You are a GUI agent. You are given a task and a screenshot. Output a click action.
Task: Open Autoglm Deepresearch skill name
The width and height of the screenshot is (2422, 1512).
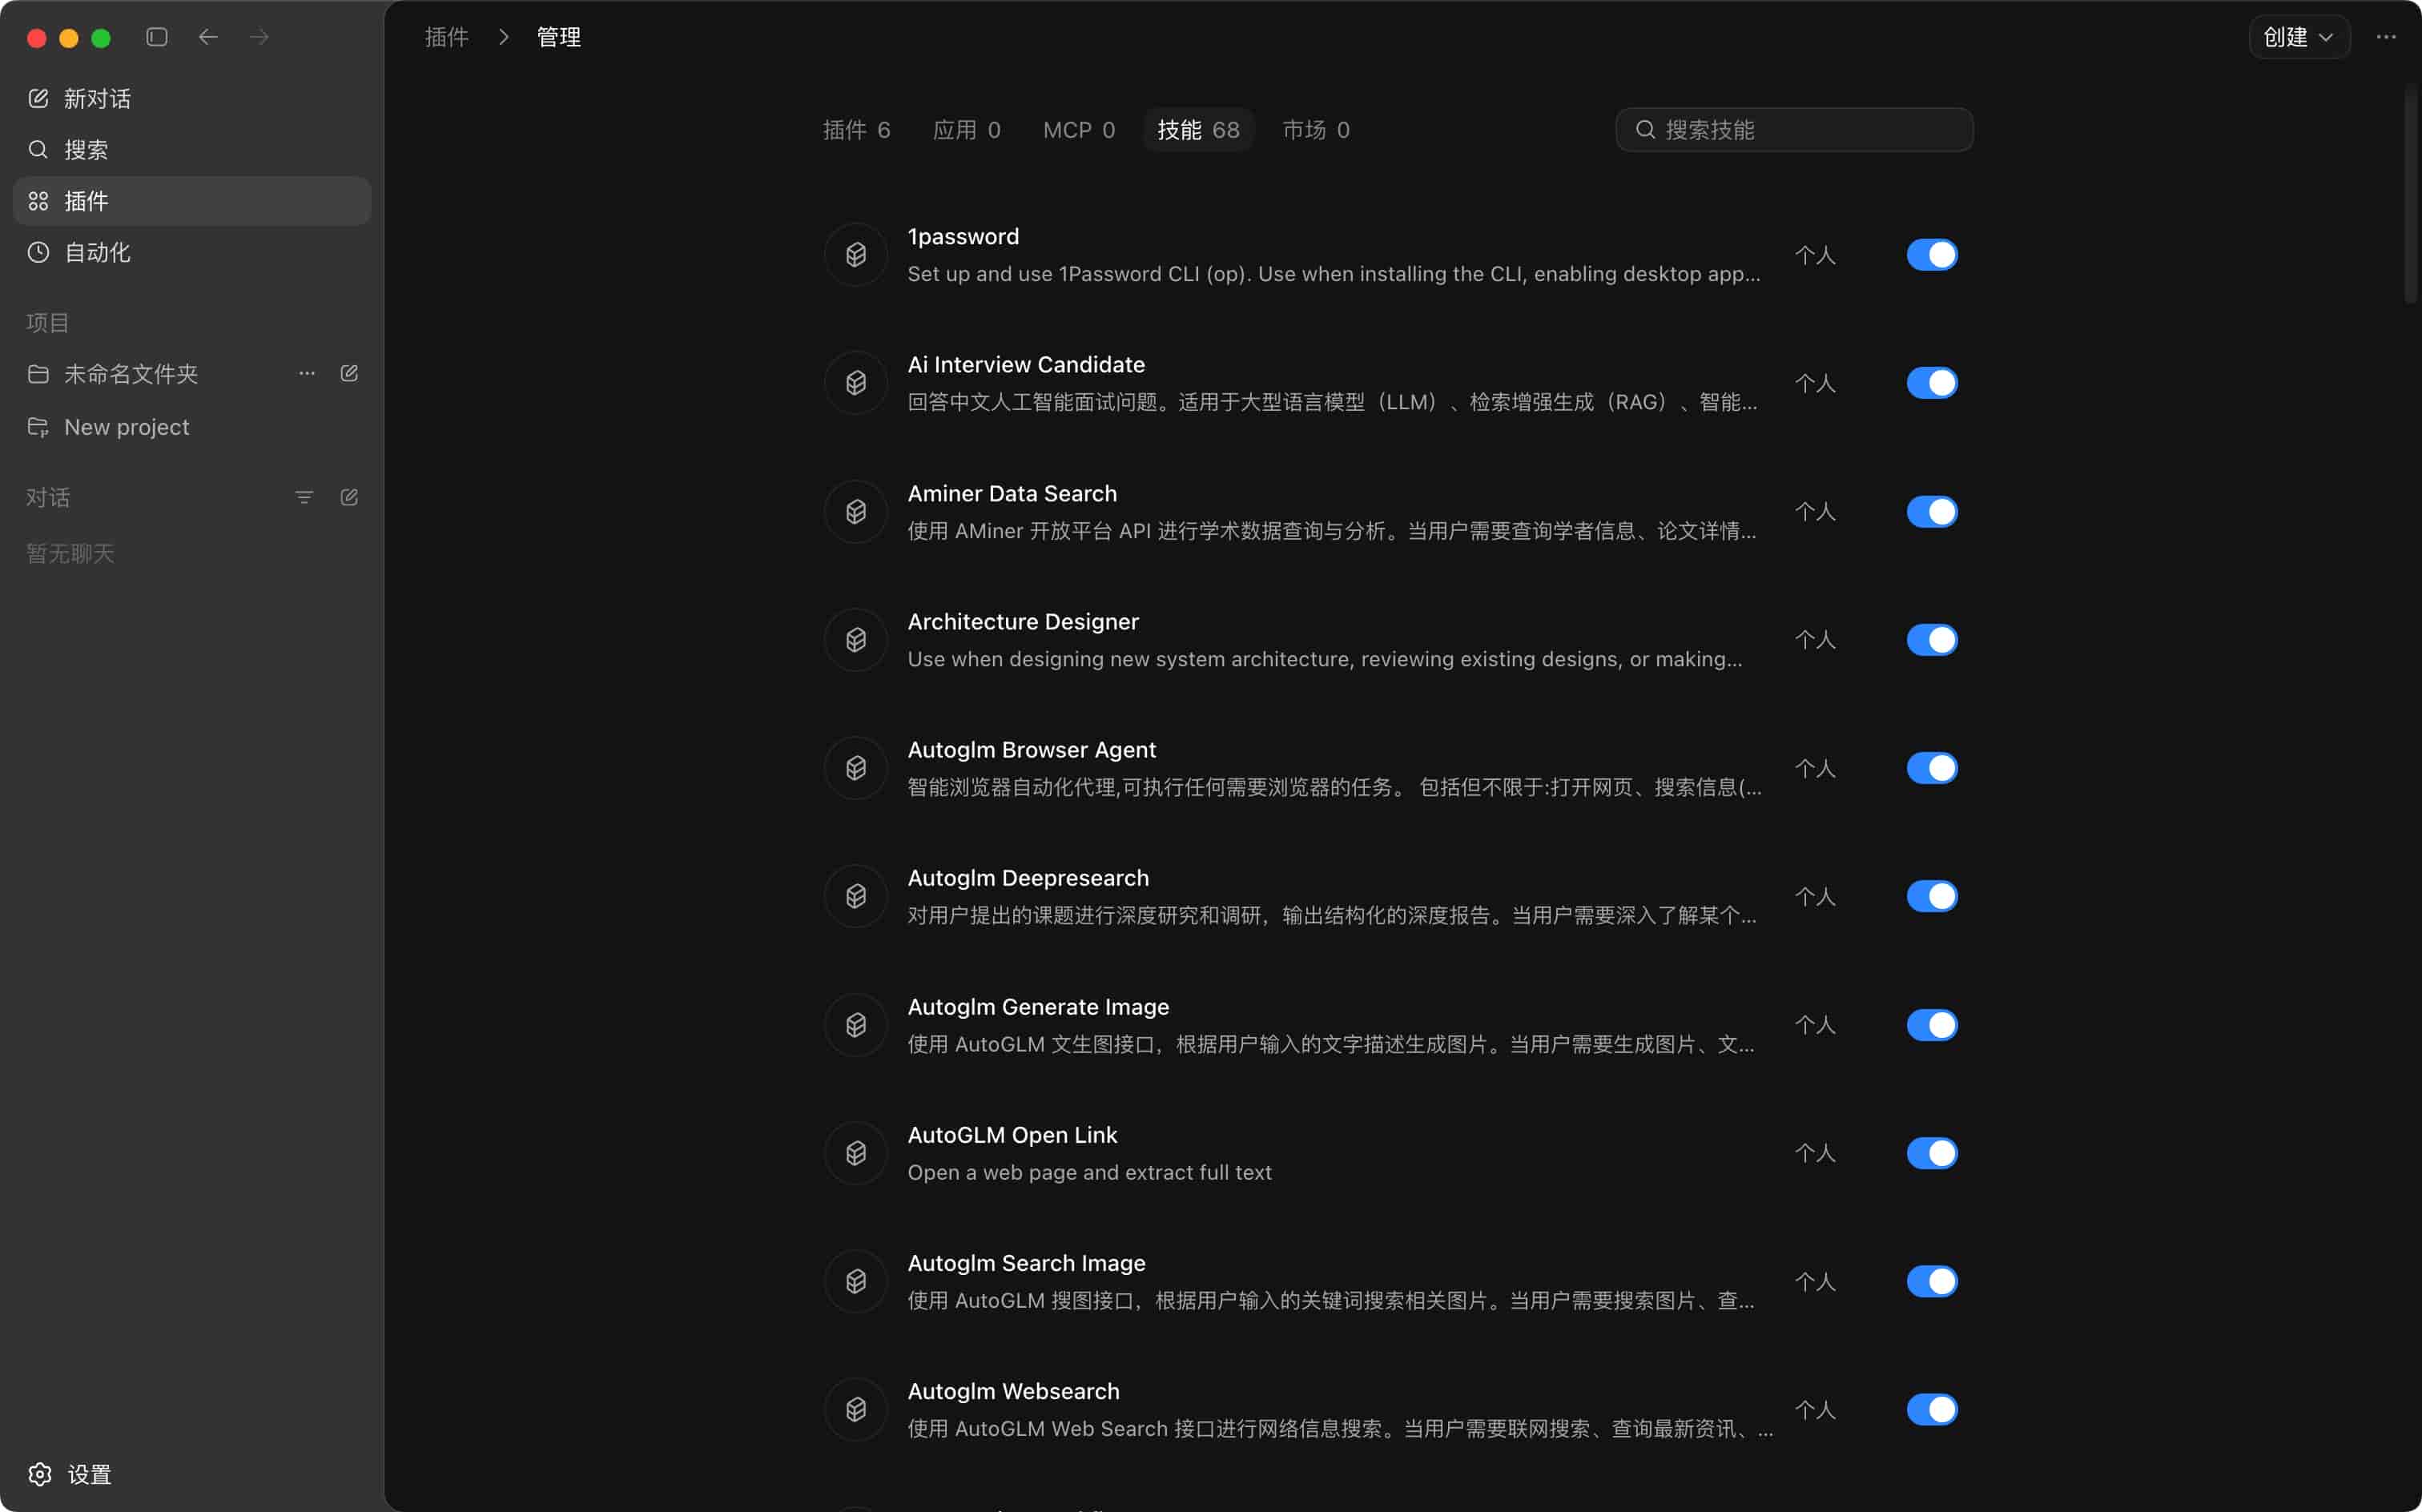(x=1028, y=877)
